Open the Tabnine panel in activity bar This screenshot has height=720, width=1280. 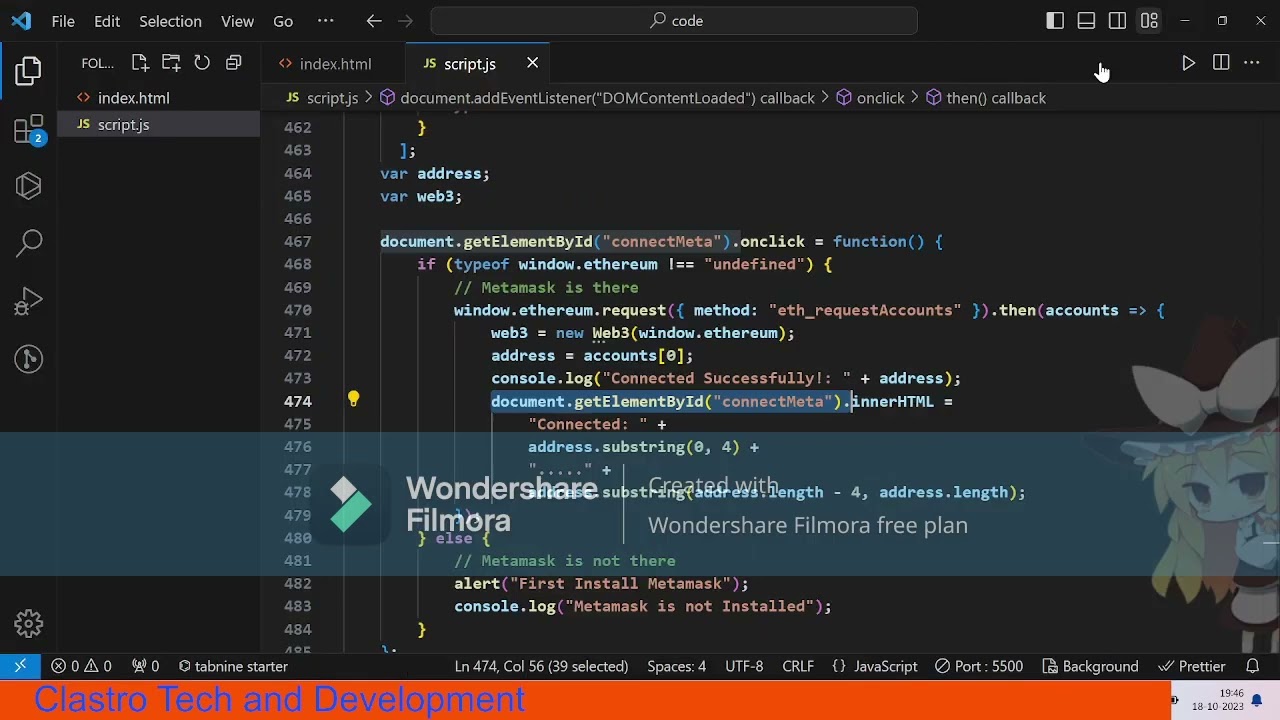click(29, 186)
